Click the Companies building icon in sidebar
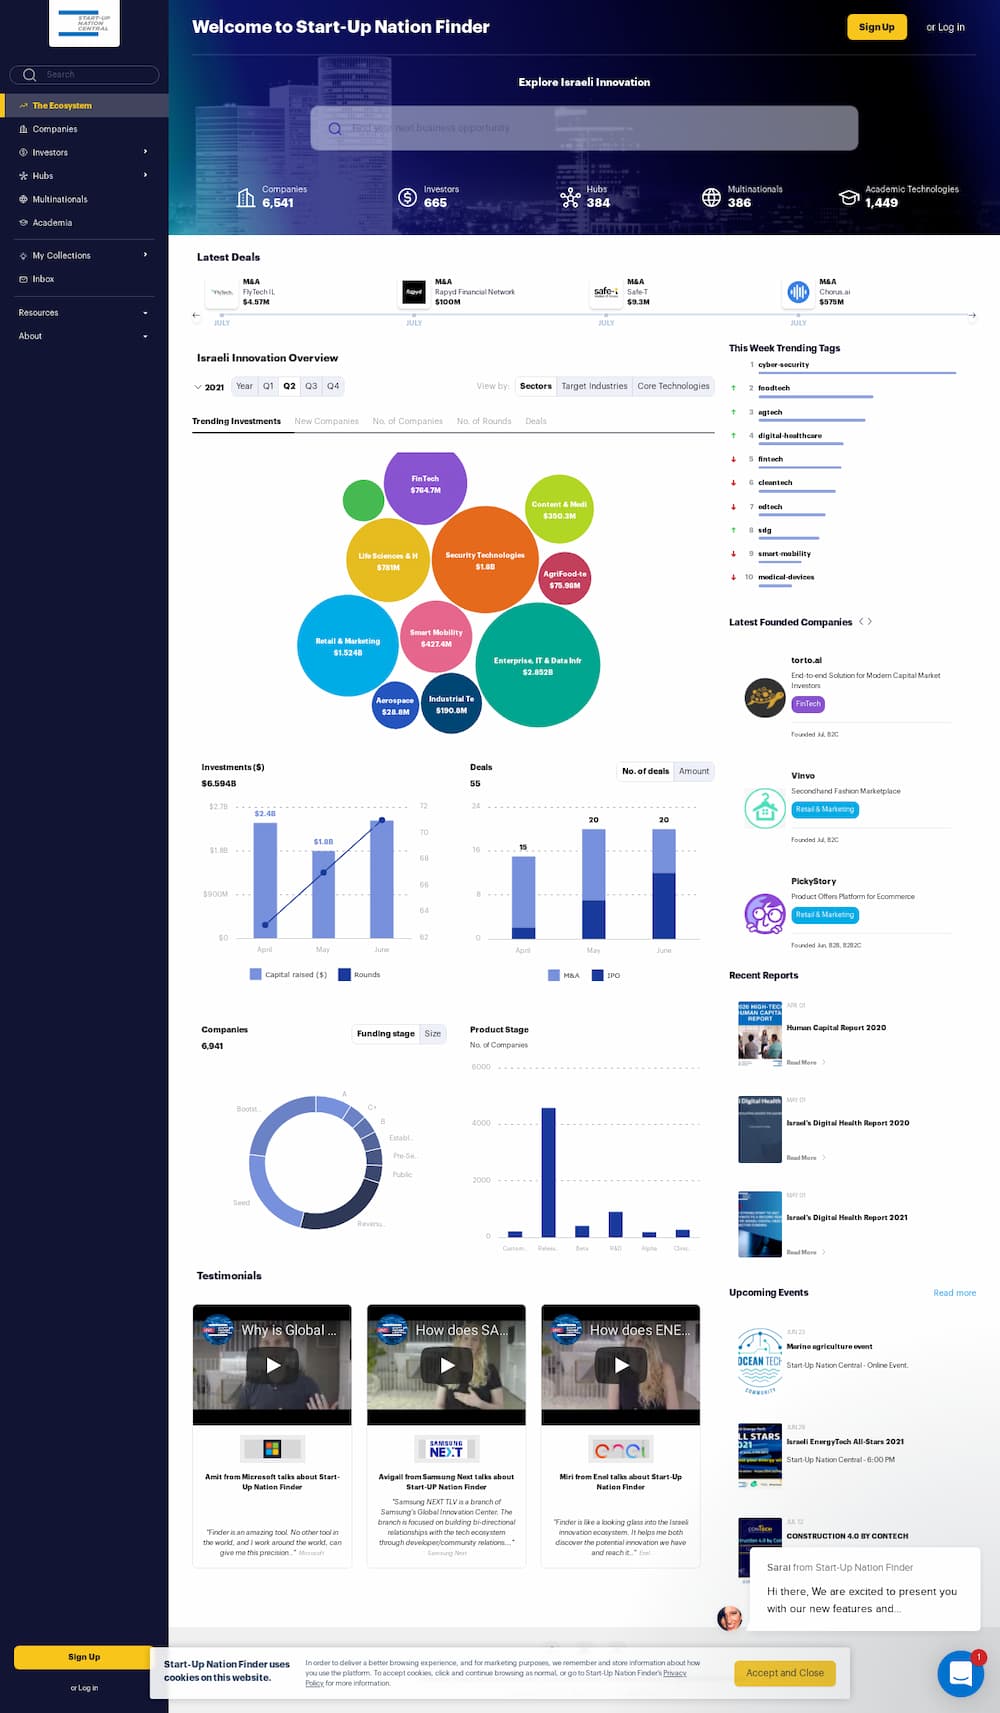Image resolution: width=1000 pixels, height=1713 pixels. (x=23, y=129)
